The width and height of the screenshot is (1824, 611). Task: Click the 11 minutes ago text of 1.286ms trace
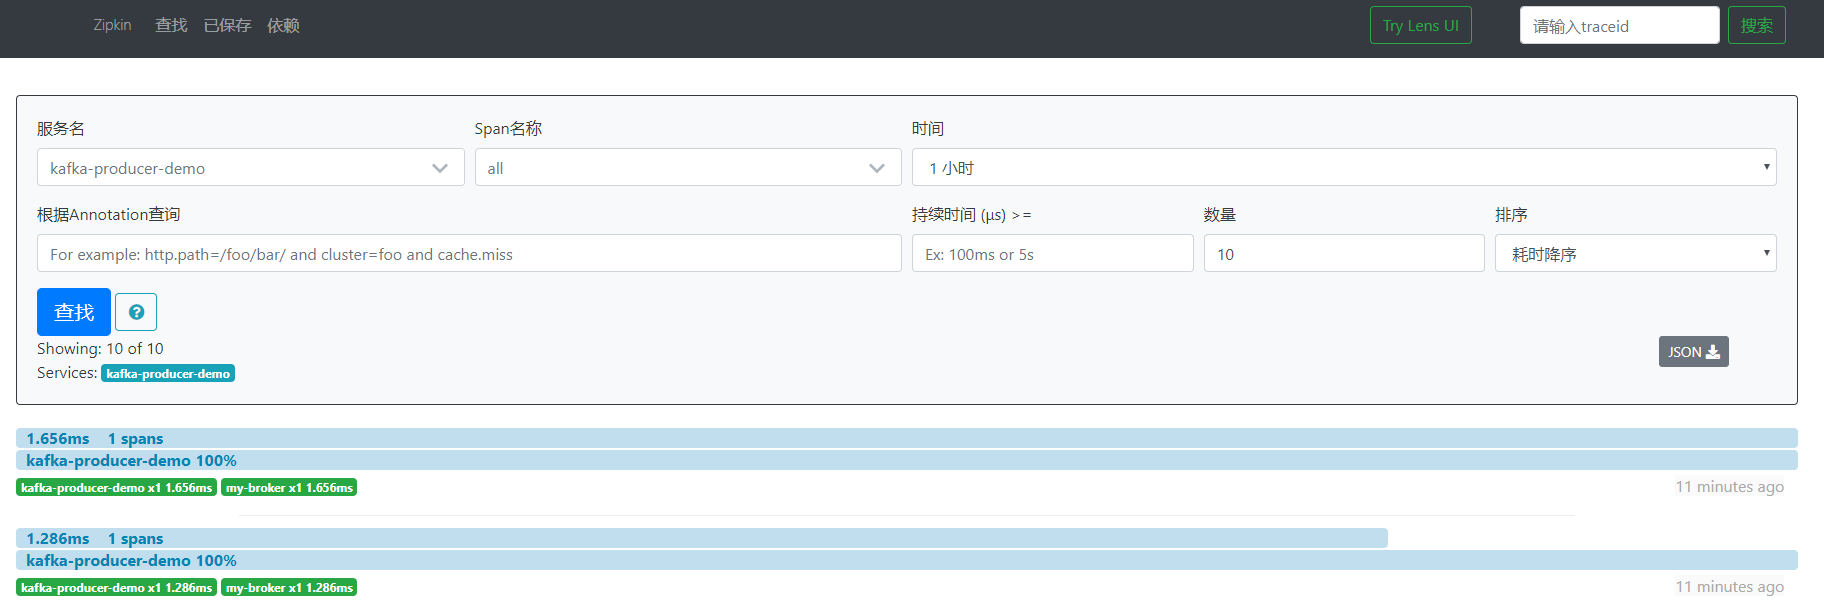pyautogui.click(x=1729, y=586)
